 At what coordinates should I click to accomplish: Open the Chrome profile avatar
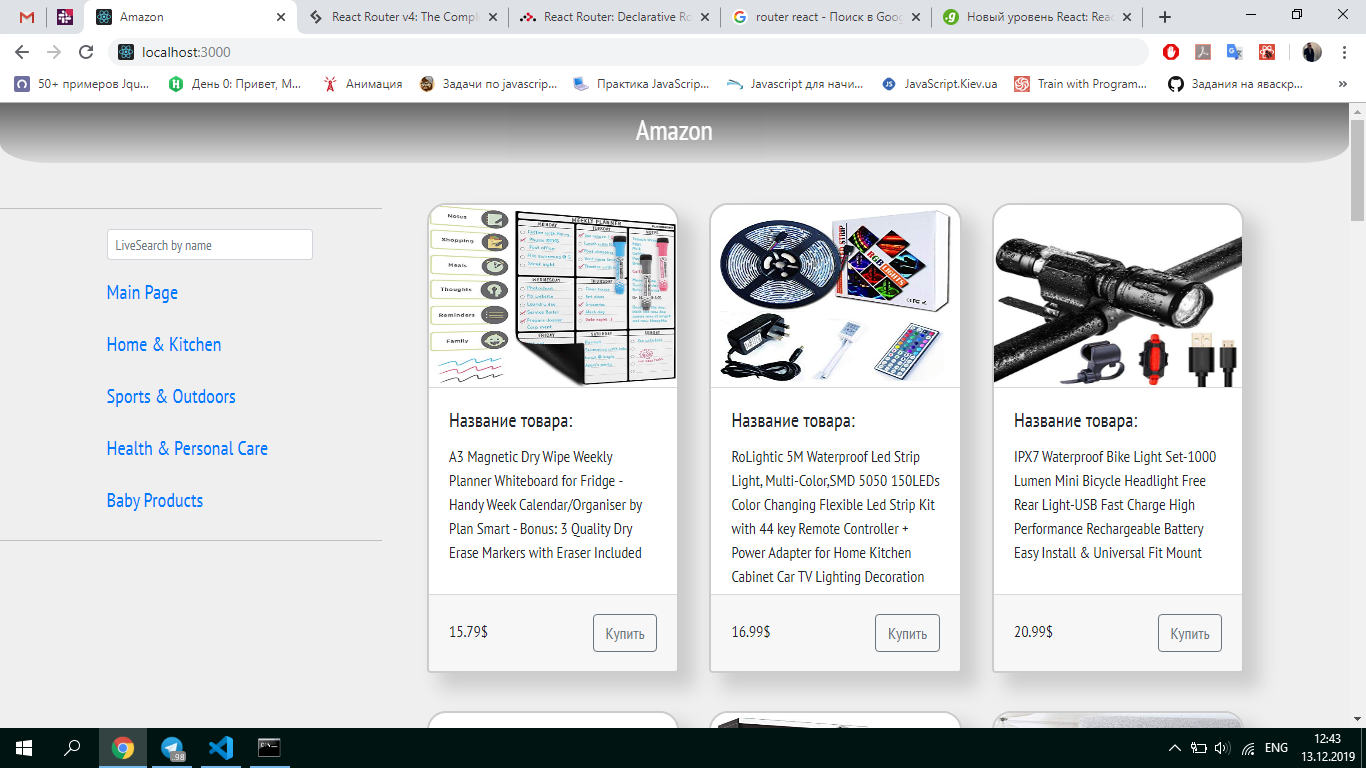click(1312, 52)
